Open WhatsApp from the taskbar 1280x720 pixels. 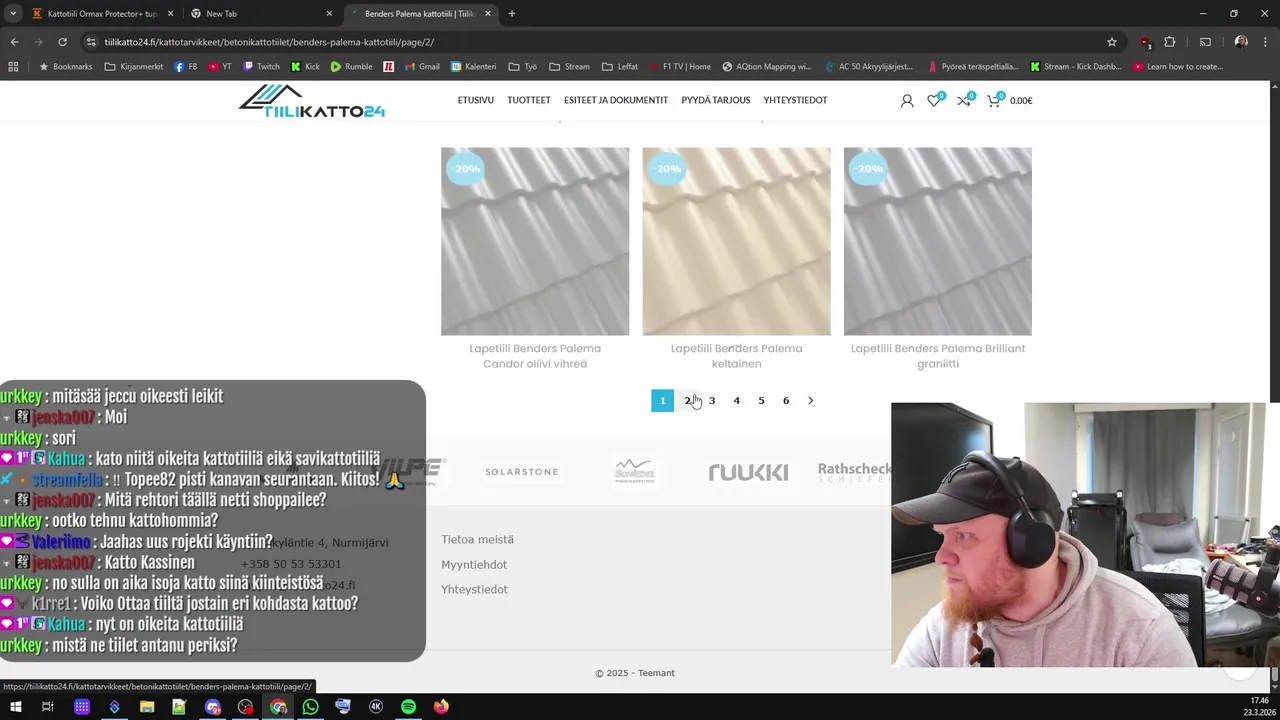coord(310,707)
